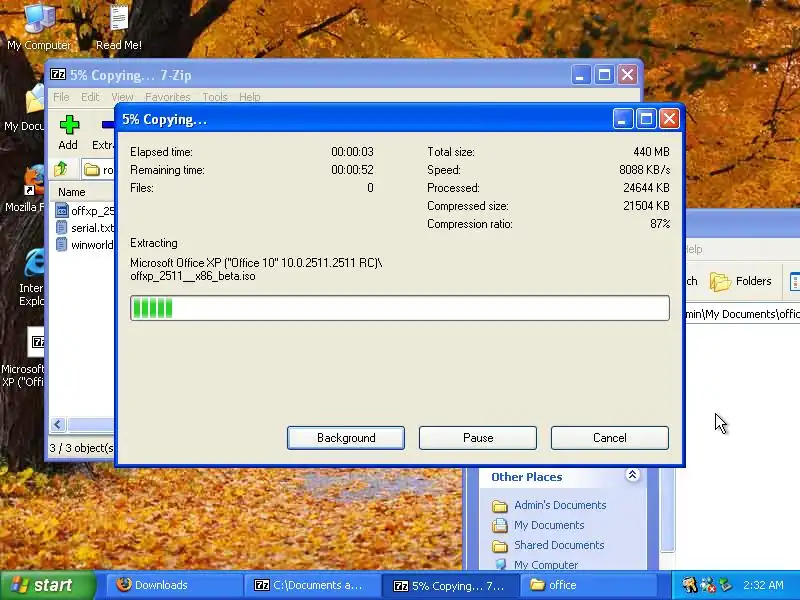Viewport: 800px width, 600px height.
Task: Click the 7-Zip path folder icon
Action: [x=92, y=169]
